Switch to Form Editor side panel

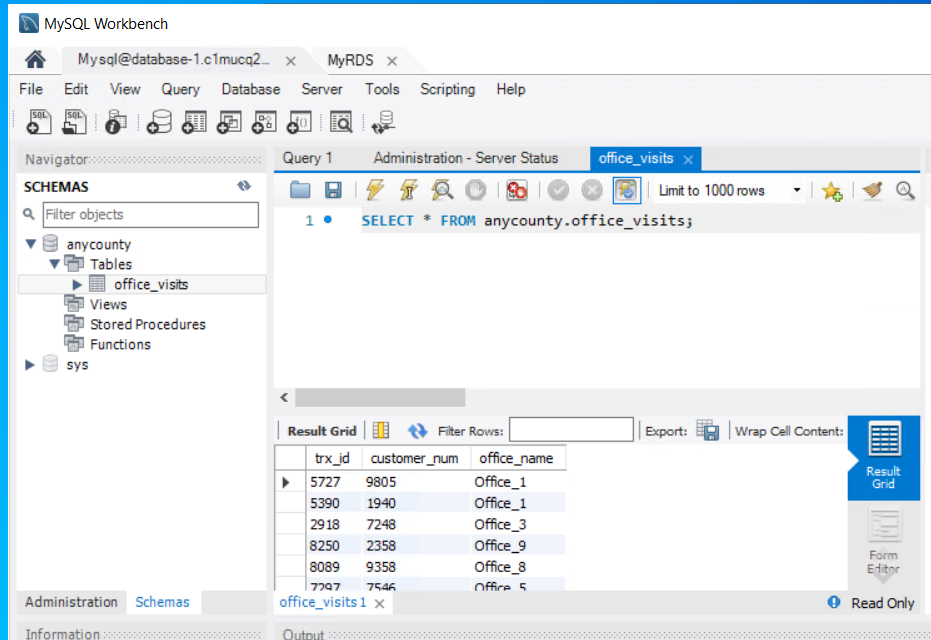click(x=884, y=541)
